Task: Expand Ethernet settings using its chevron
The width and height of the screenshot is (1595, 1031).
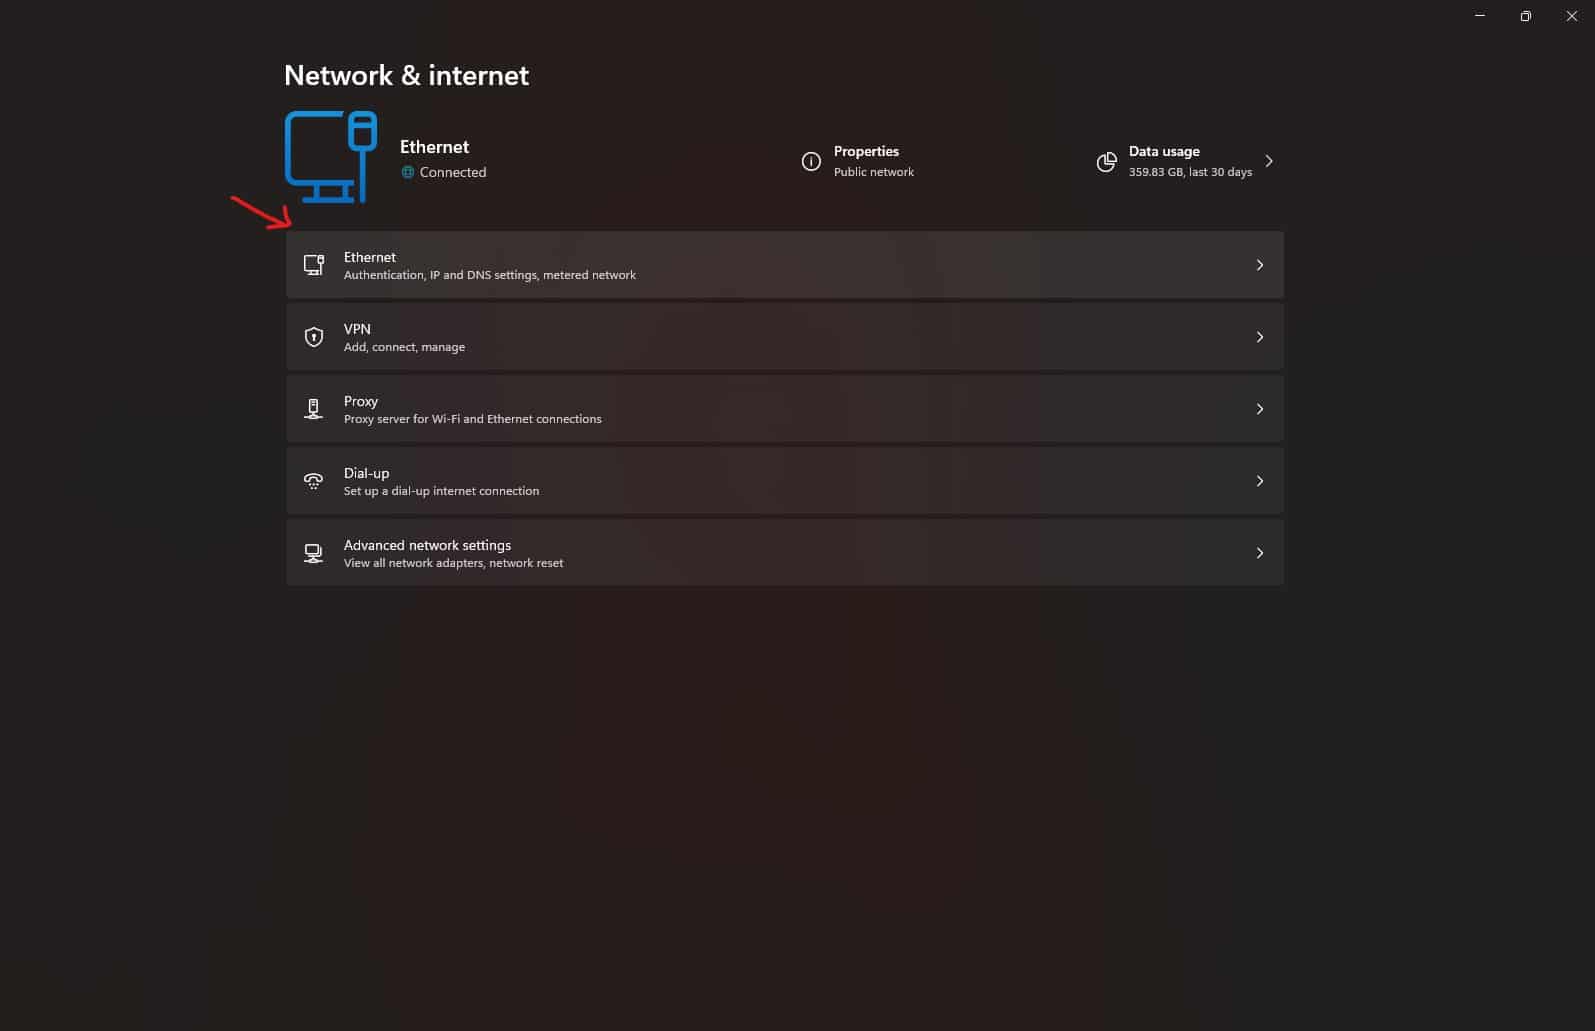Action: tap(1259, 265)
